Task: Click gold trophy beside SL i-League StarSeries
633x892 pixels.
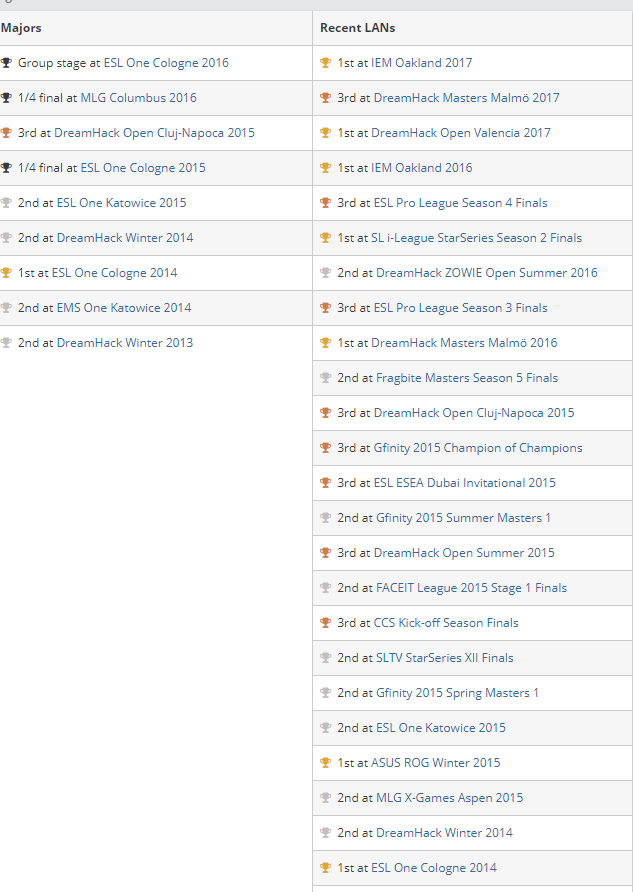Action: click(325, 237)
